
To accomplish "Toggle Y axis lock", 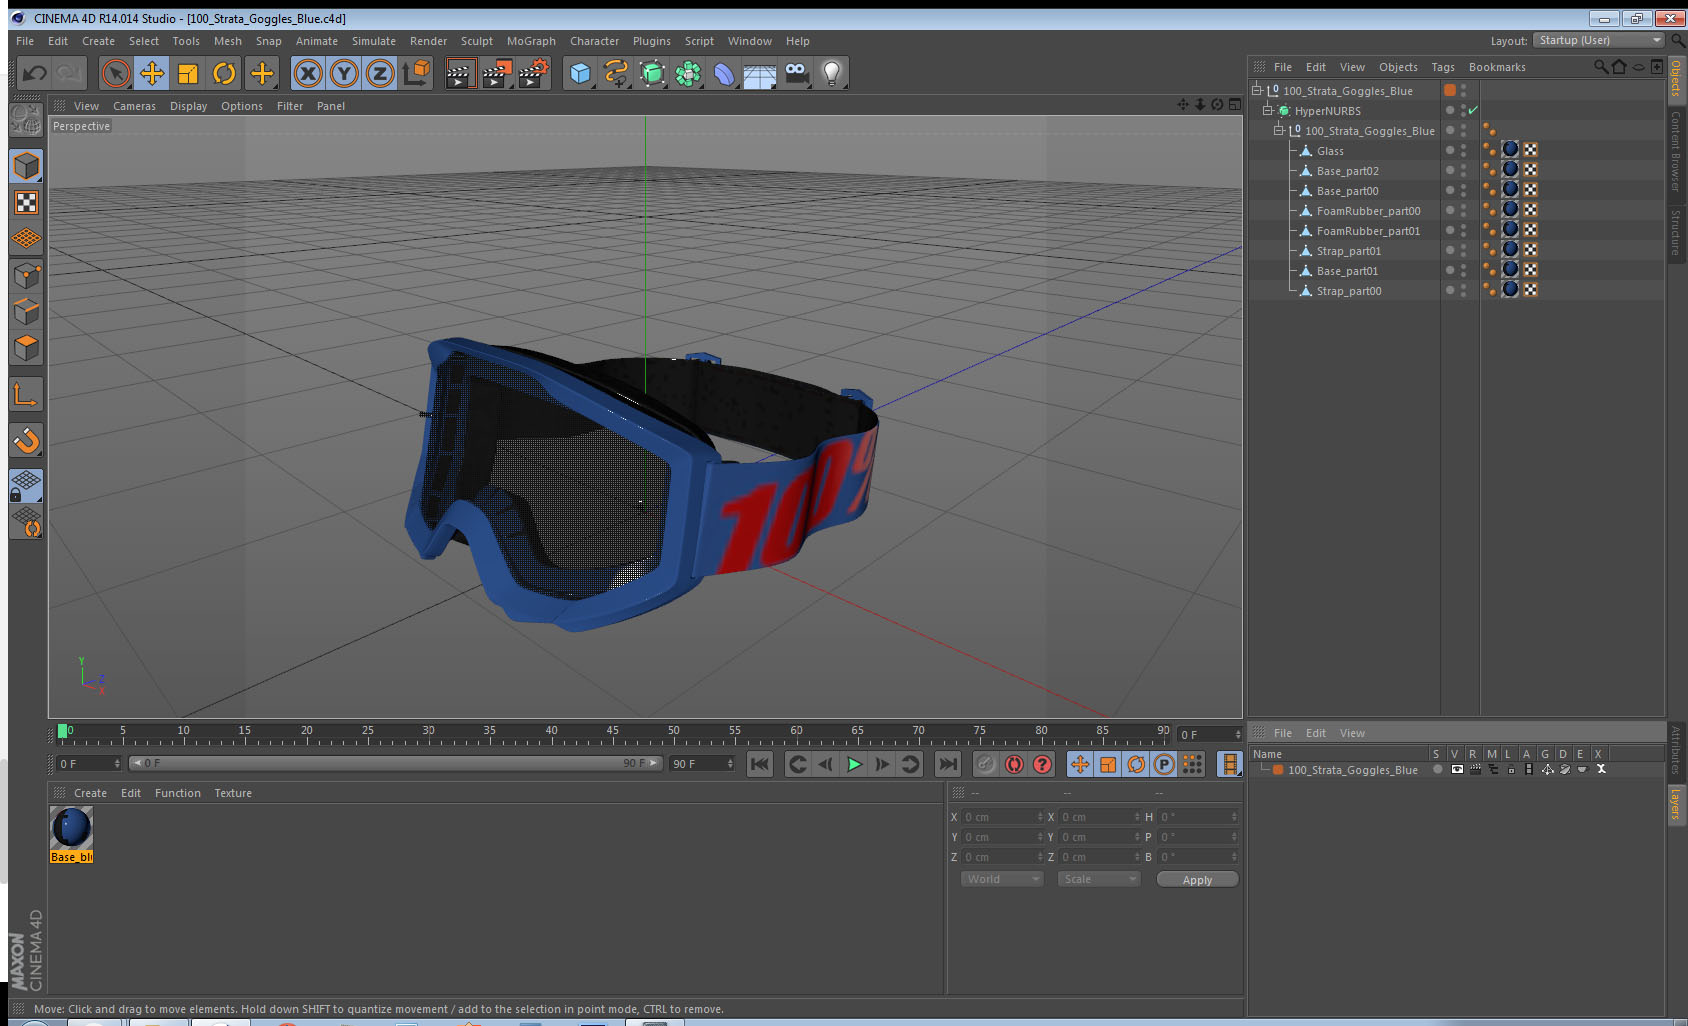I will pos(344,73).
